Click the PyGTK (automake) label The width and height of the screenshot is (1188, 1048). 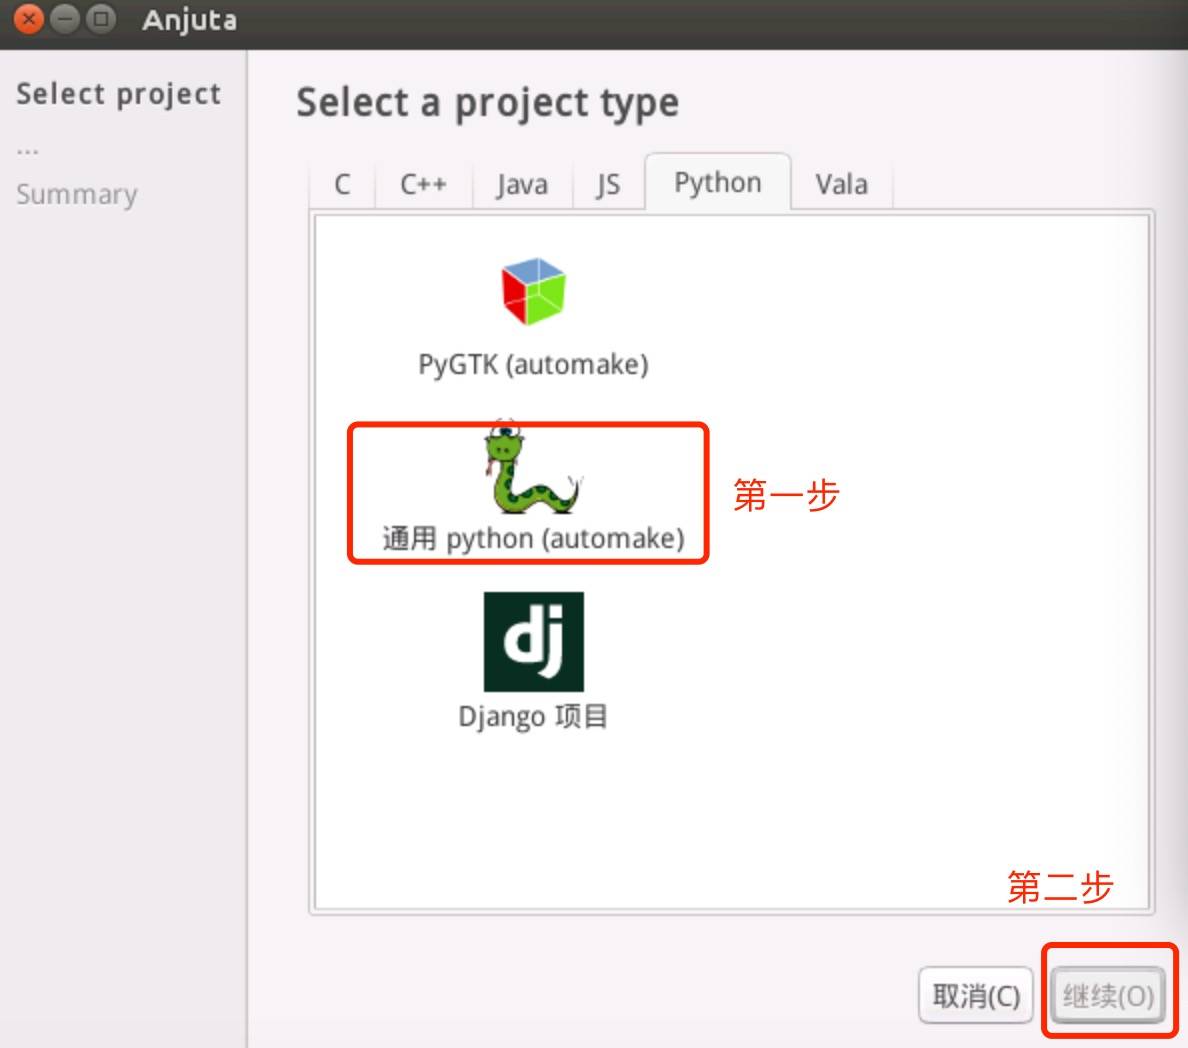pyautogui.click(x=533, y=364)
